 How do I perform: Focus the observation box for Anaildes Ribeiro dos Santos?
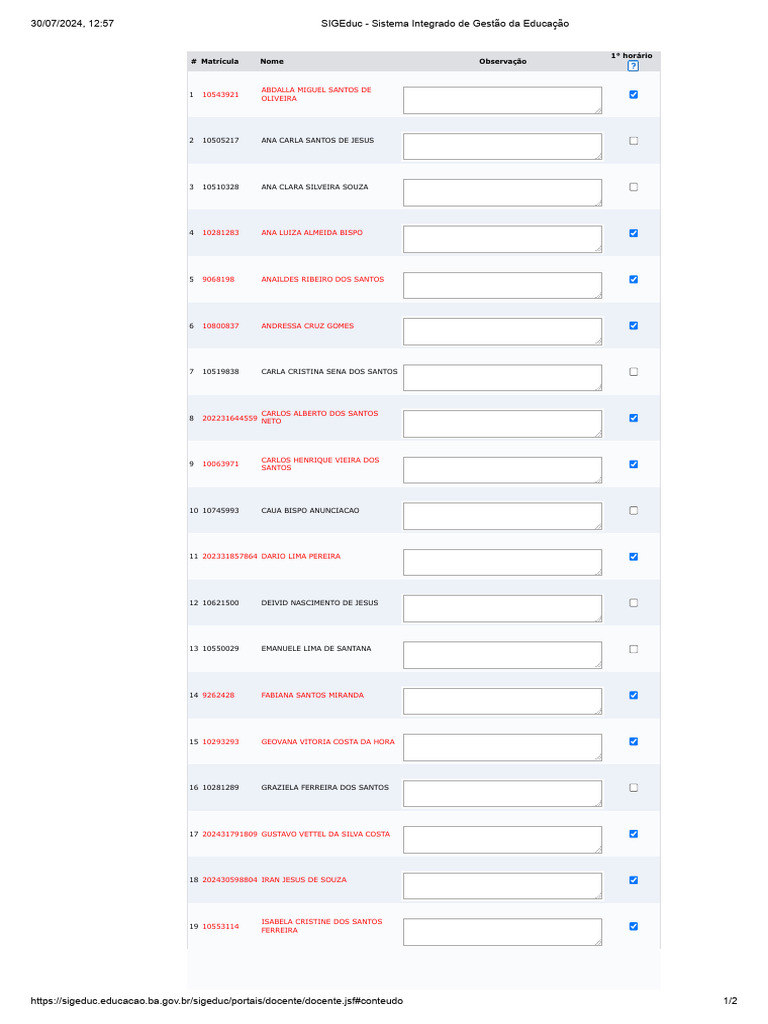coord(502,285)
